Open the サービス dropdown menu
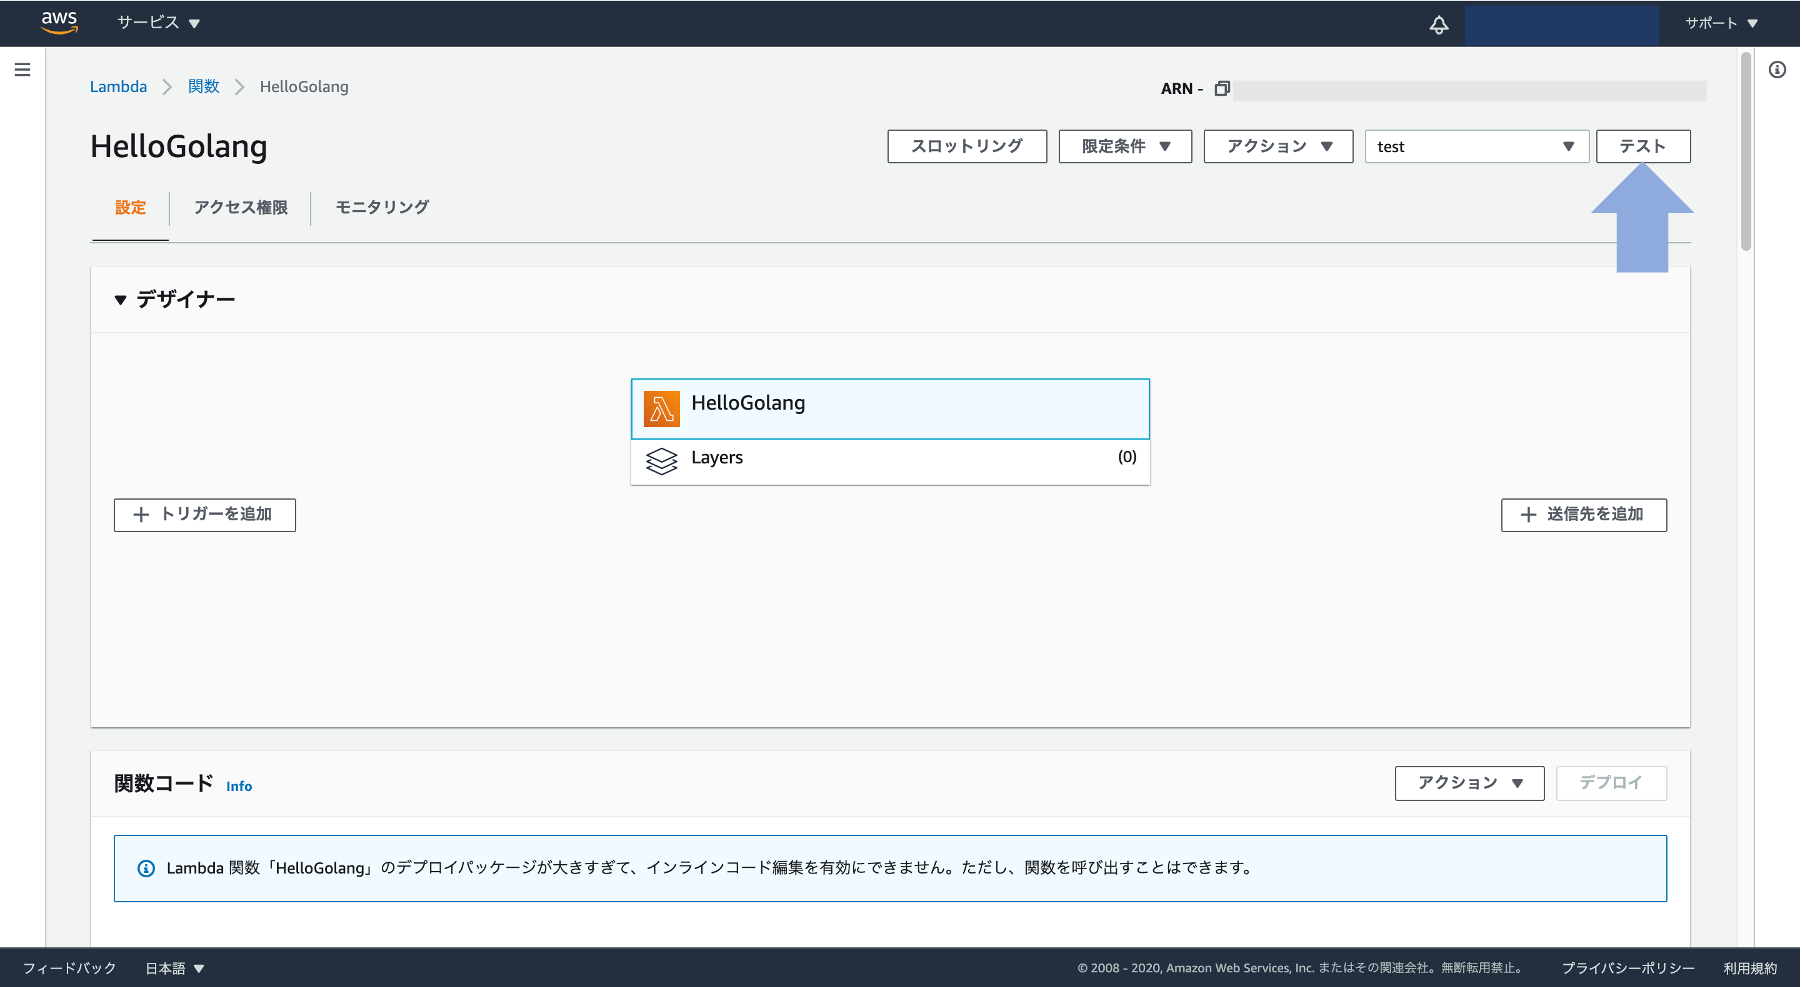 click(x=158, y=23)
